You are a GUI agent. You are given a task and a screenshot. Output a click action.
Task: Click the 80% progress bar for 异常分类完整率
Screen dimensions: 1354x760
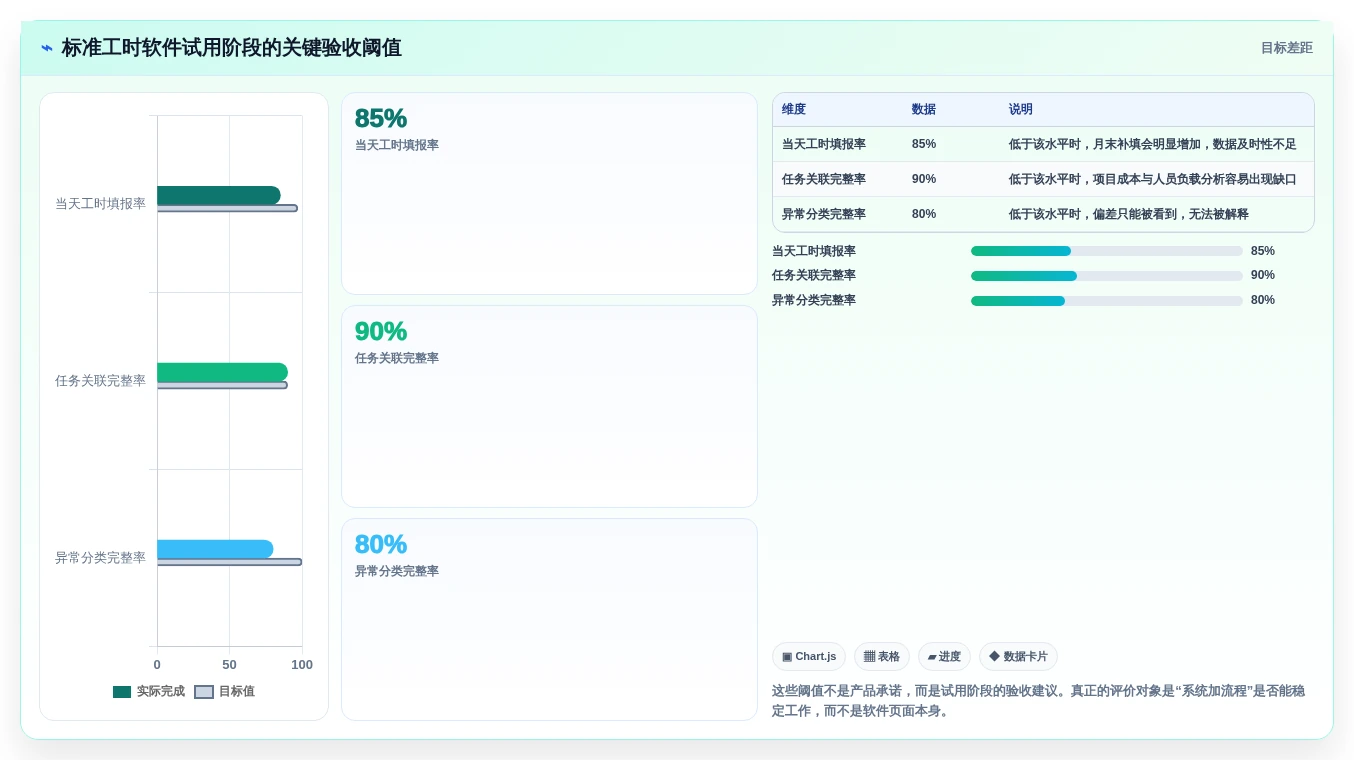1107,301
